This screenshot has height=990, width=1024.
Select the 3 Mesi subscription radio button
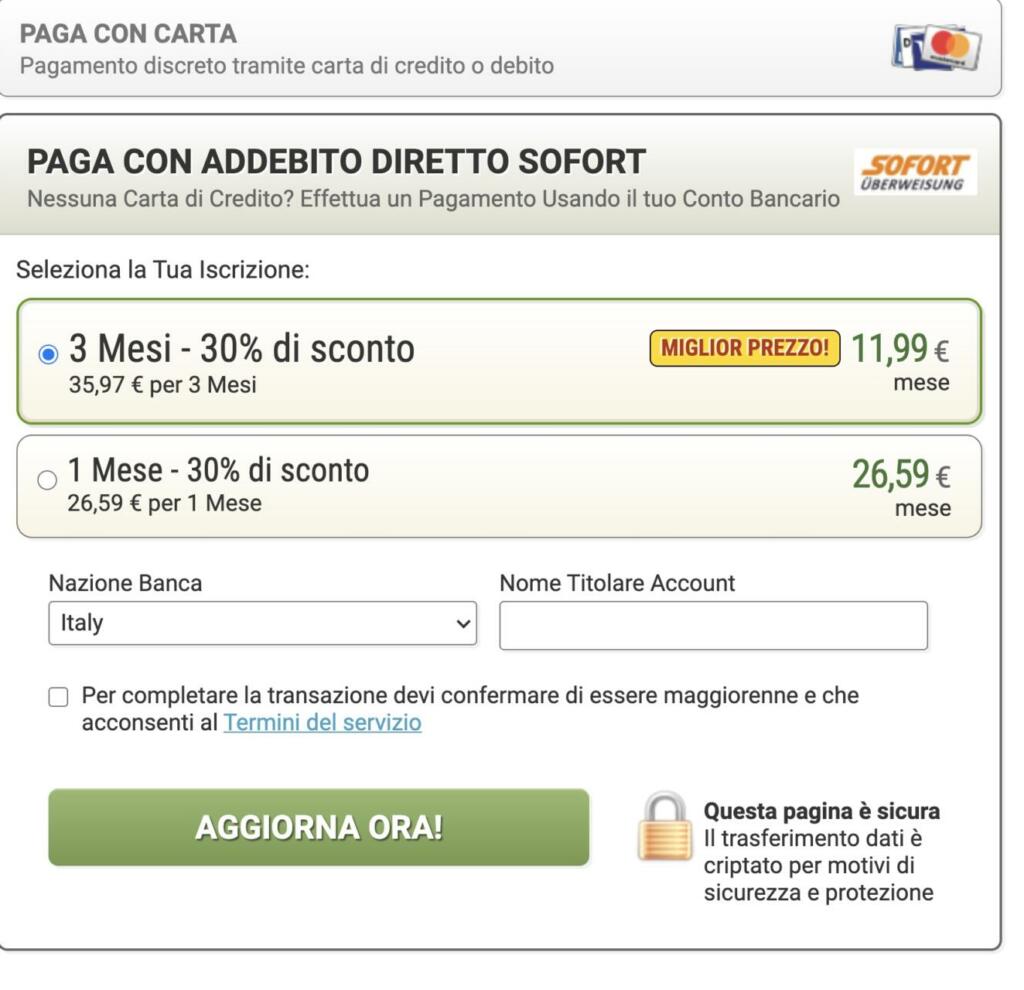pyautogui.click(x=47, y=355)
